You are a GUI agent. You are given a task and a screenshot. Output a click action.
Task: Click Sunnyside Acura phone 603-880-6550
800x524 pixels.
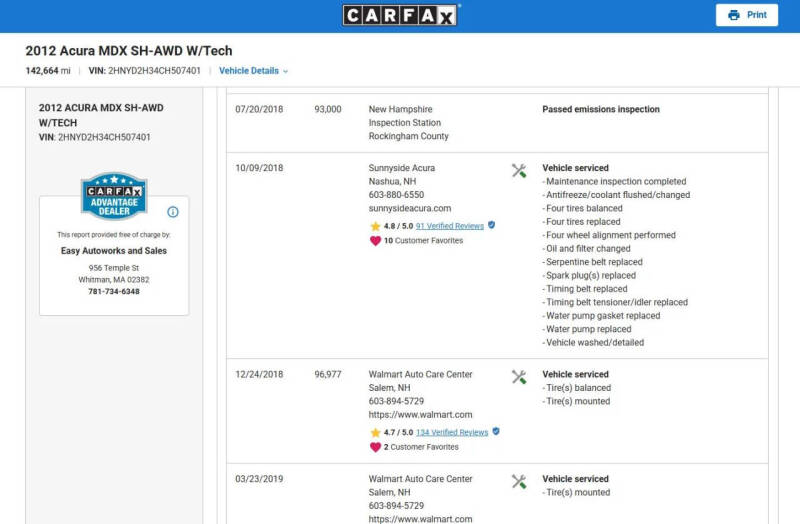[x=396, y=195]
